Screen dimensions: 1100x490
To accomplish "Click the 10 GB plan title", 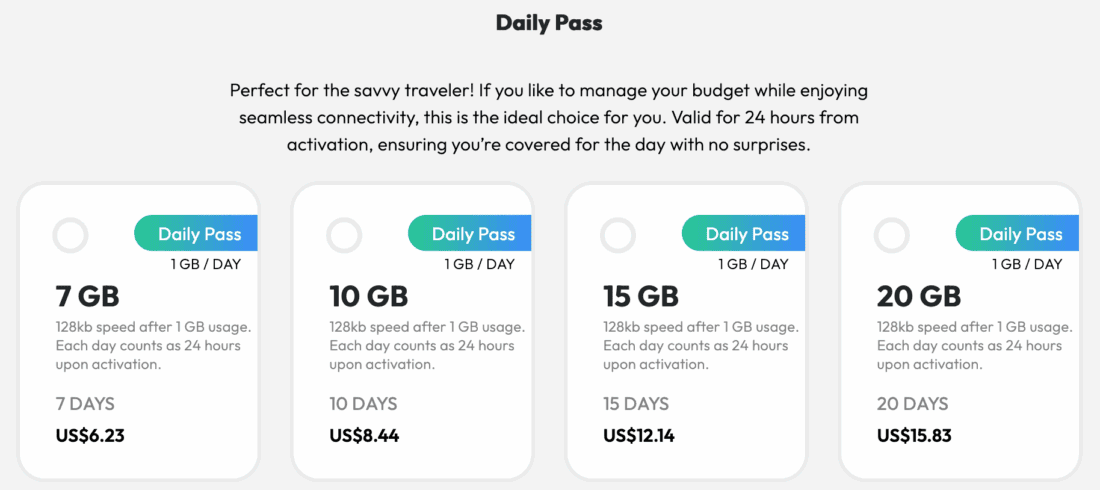I will [368, 296].
